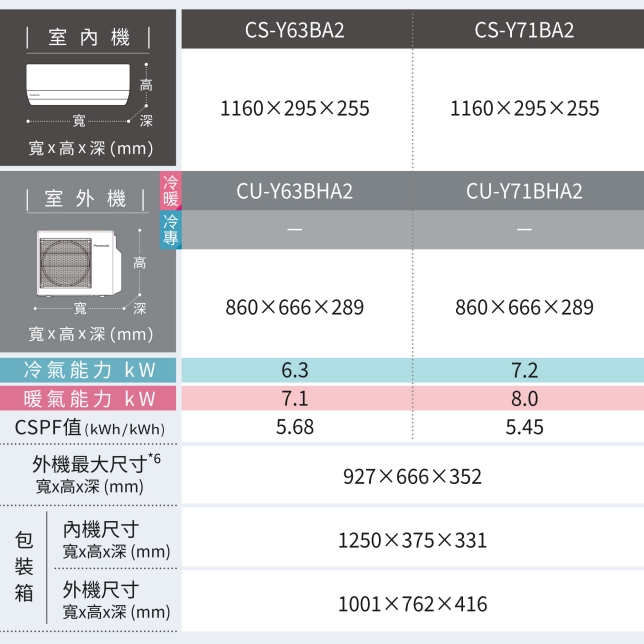Select the CS-Y63BA2 model header
Screen dimensions: 644x644
294,30
